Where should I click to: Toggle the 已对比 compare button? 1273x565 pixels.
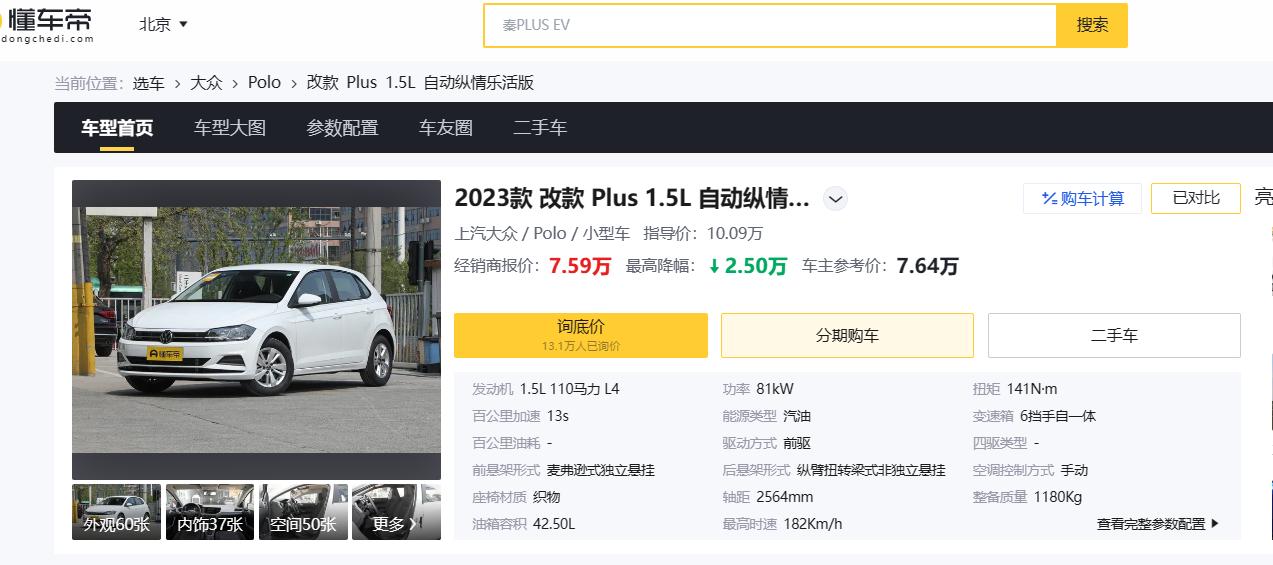[x=1196, y=198]
